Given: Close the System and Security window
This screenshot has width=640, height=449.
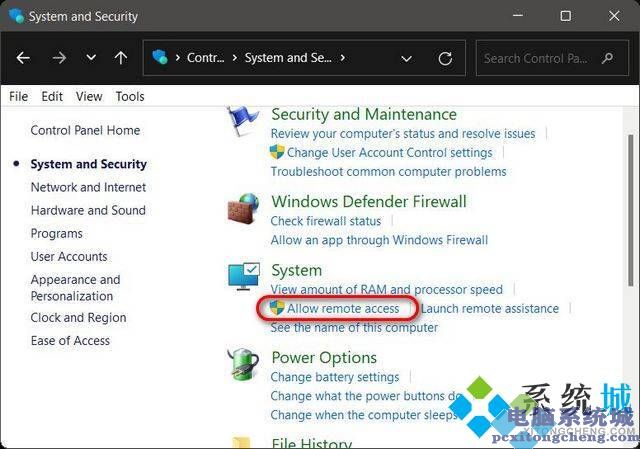Looking at the screenshot, I should click(614, 16).
